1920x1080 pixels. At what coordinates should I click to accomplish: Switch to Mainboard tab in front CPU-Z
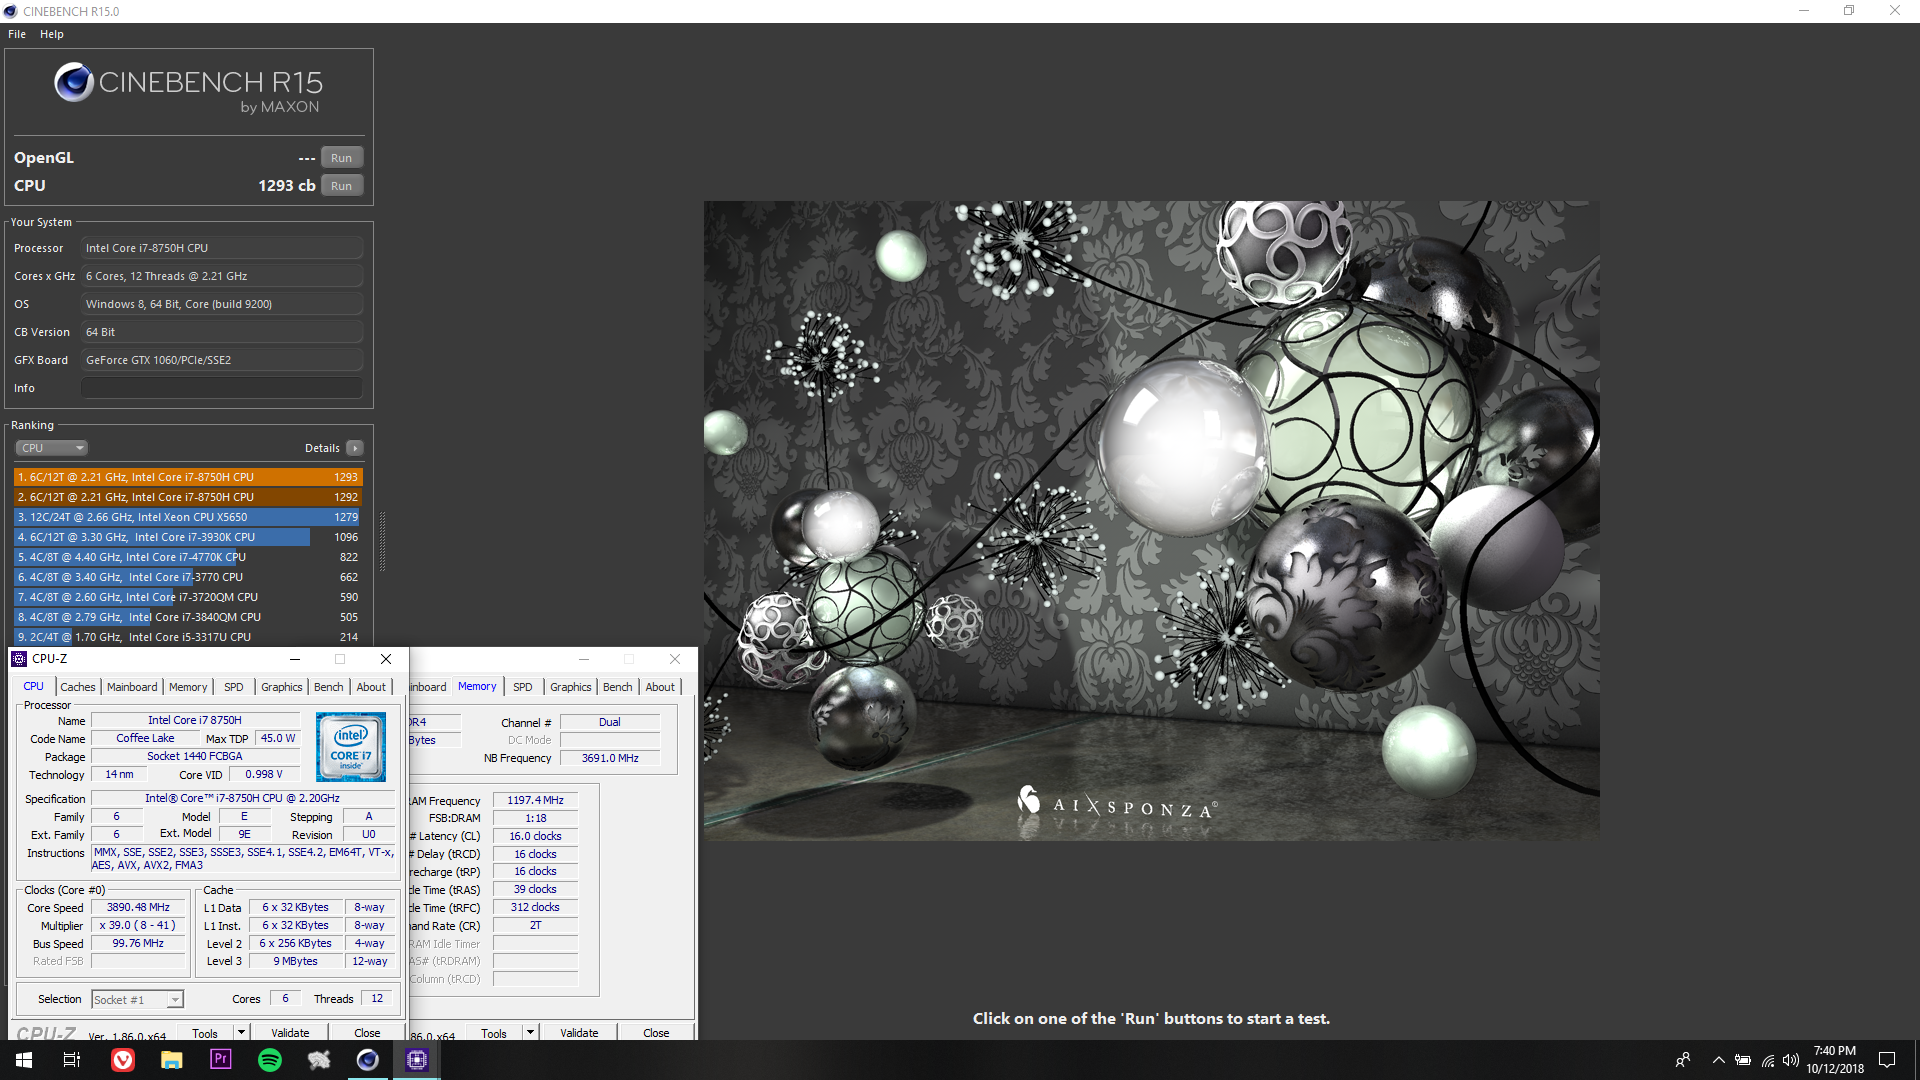pyautogui.click(x=132, y=687)
